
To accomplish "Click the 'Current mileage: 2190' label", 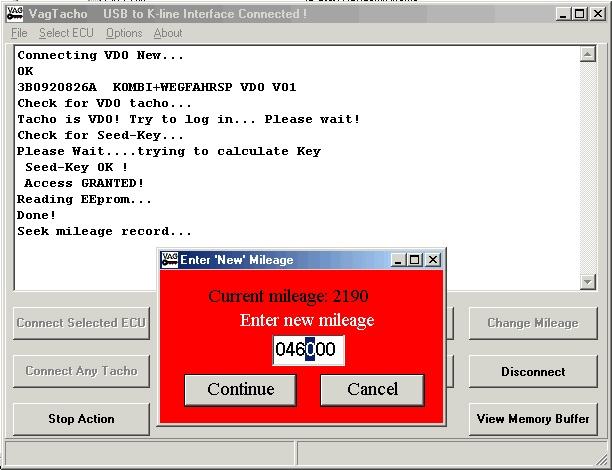I will pos(288,296).
